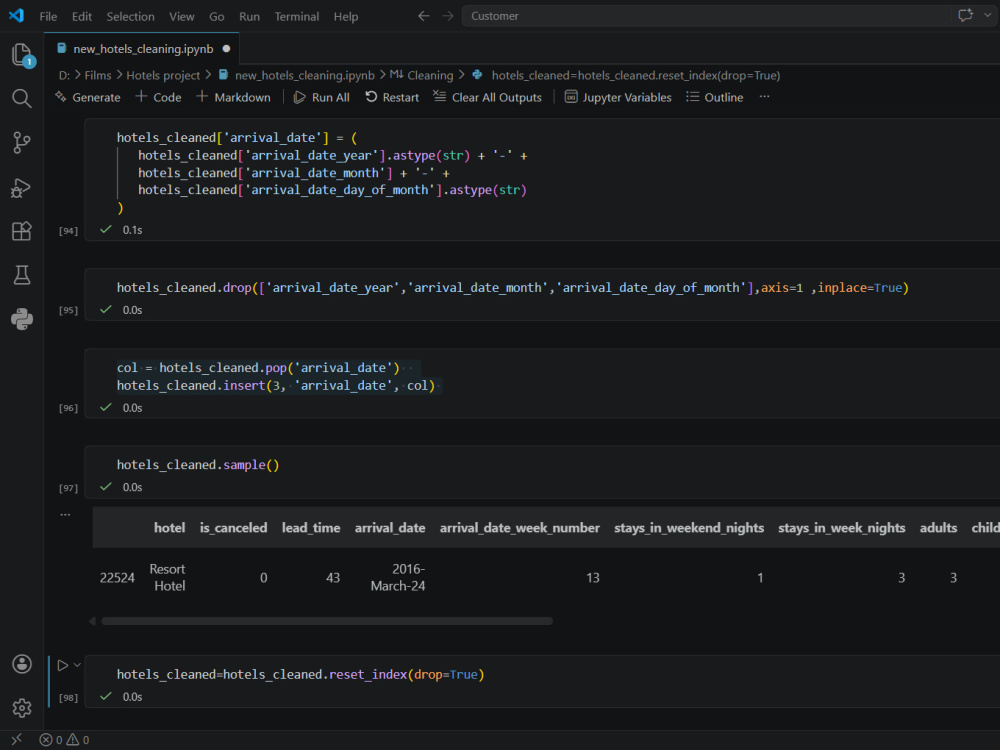Viewport: 1000px width, 750px height.
Task: Show the notebook Outline
Action: (714, 97)
